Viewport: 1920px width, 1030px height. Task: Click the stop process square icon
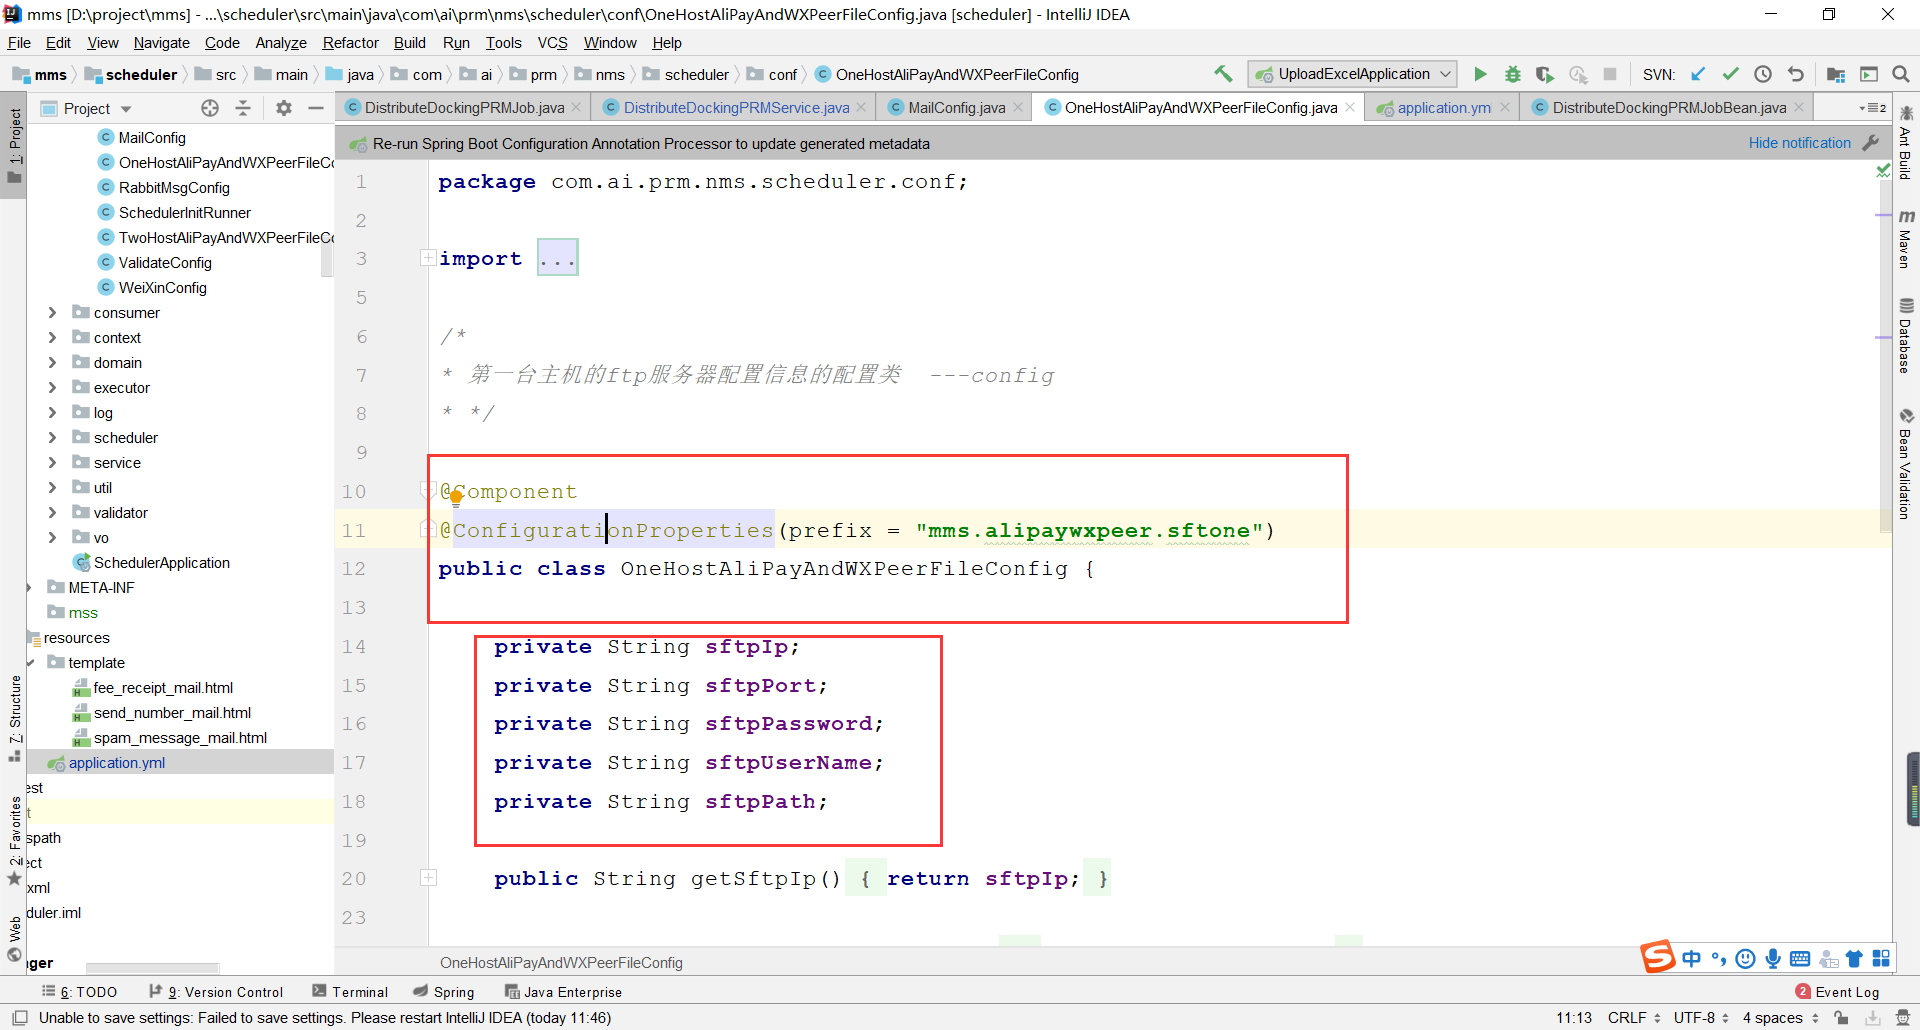tap(1610, 74)
